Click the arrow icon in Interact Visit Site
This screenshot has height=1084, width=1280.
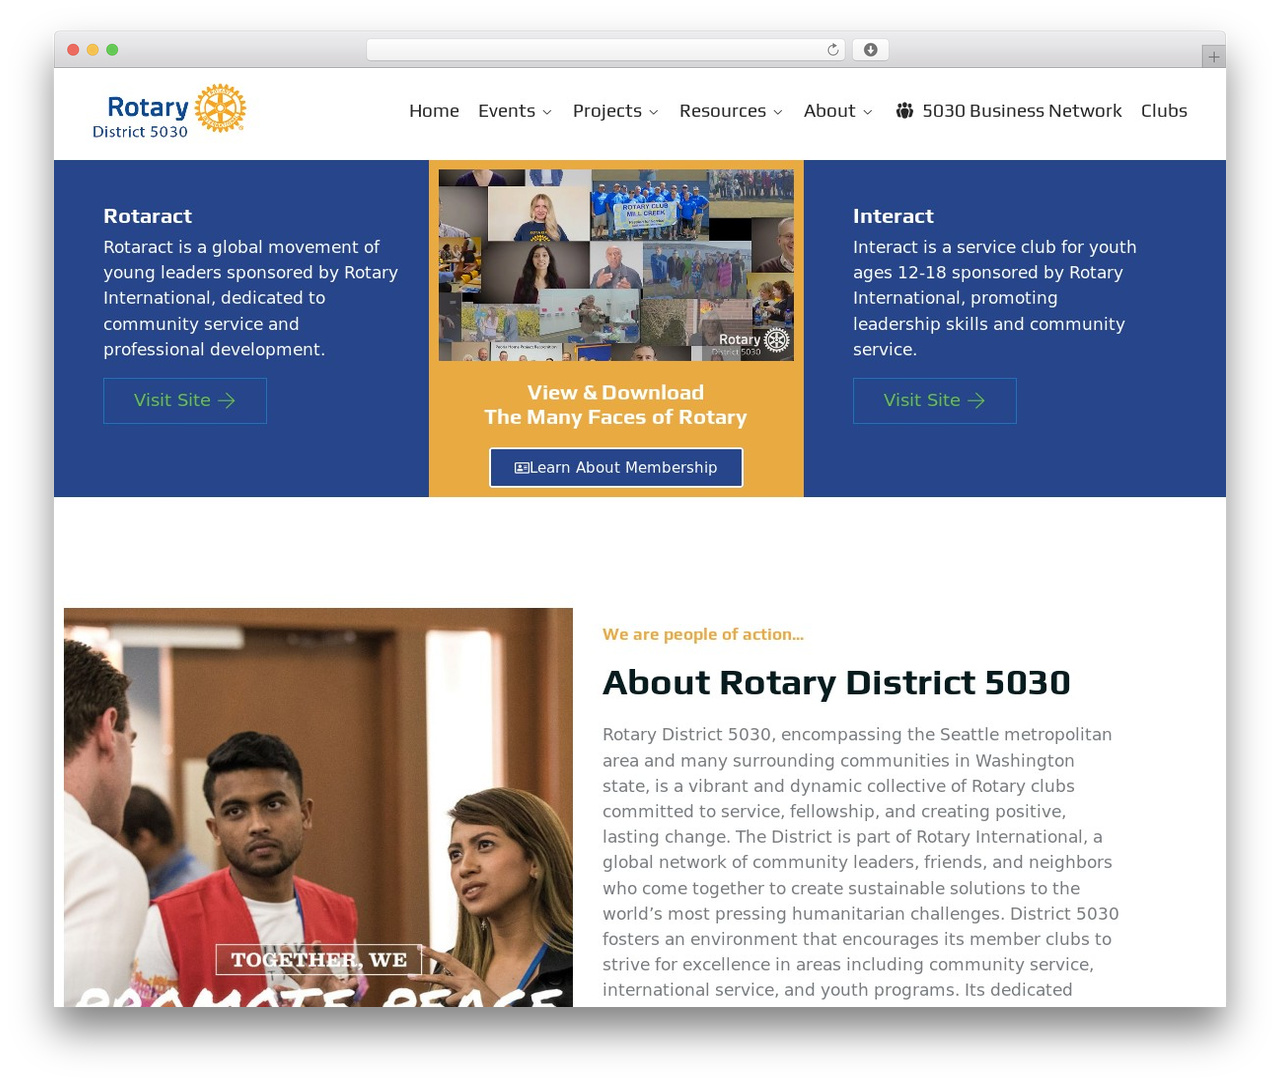tap(977, 401)
